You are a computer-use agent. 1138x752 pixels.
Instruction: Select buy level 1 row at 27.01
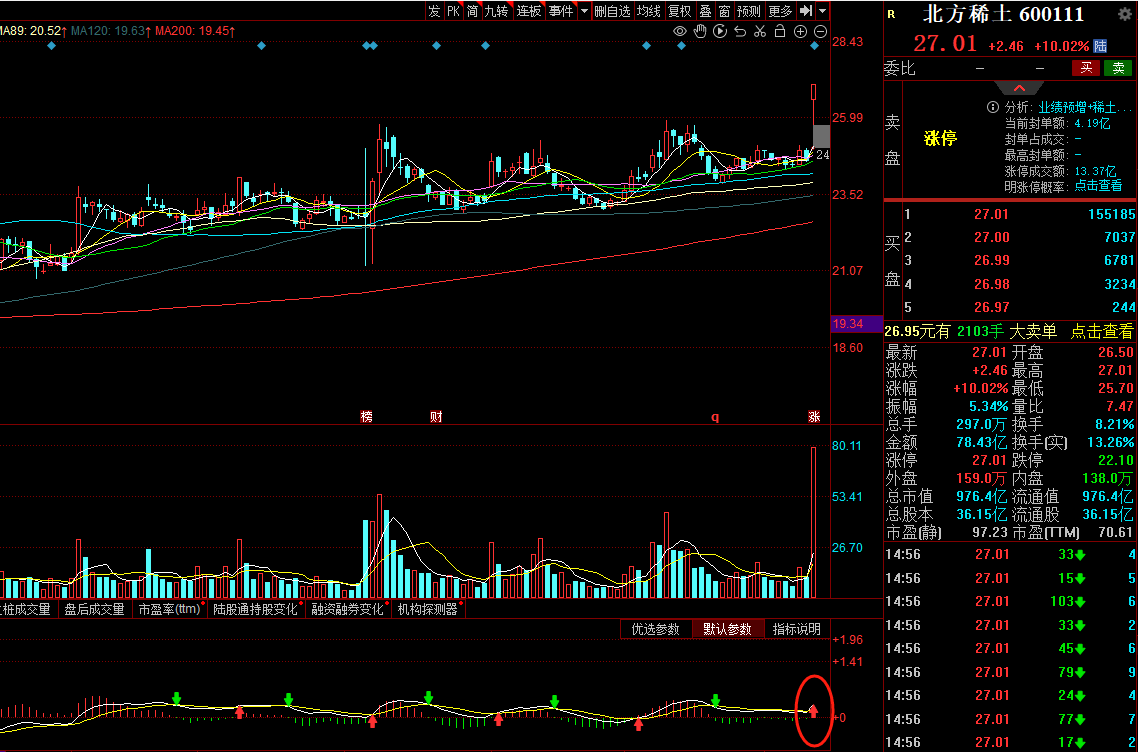pos(1019,215)
